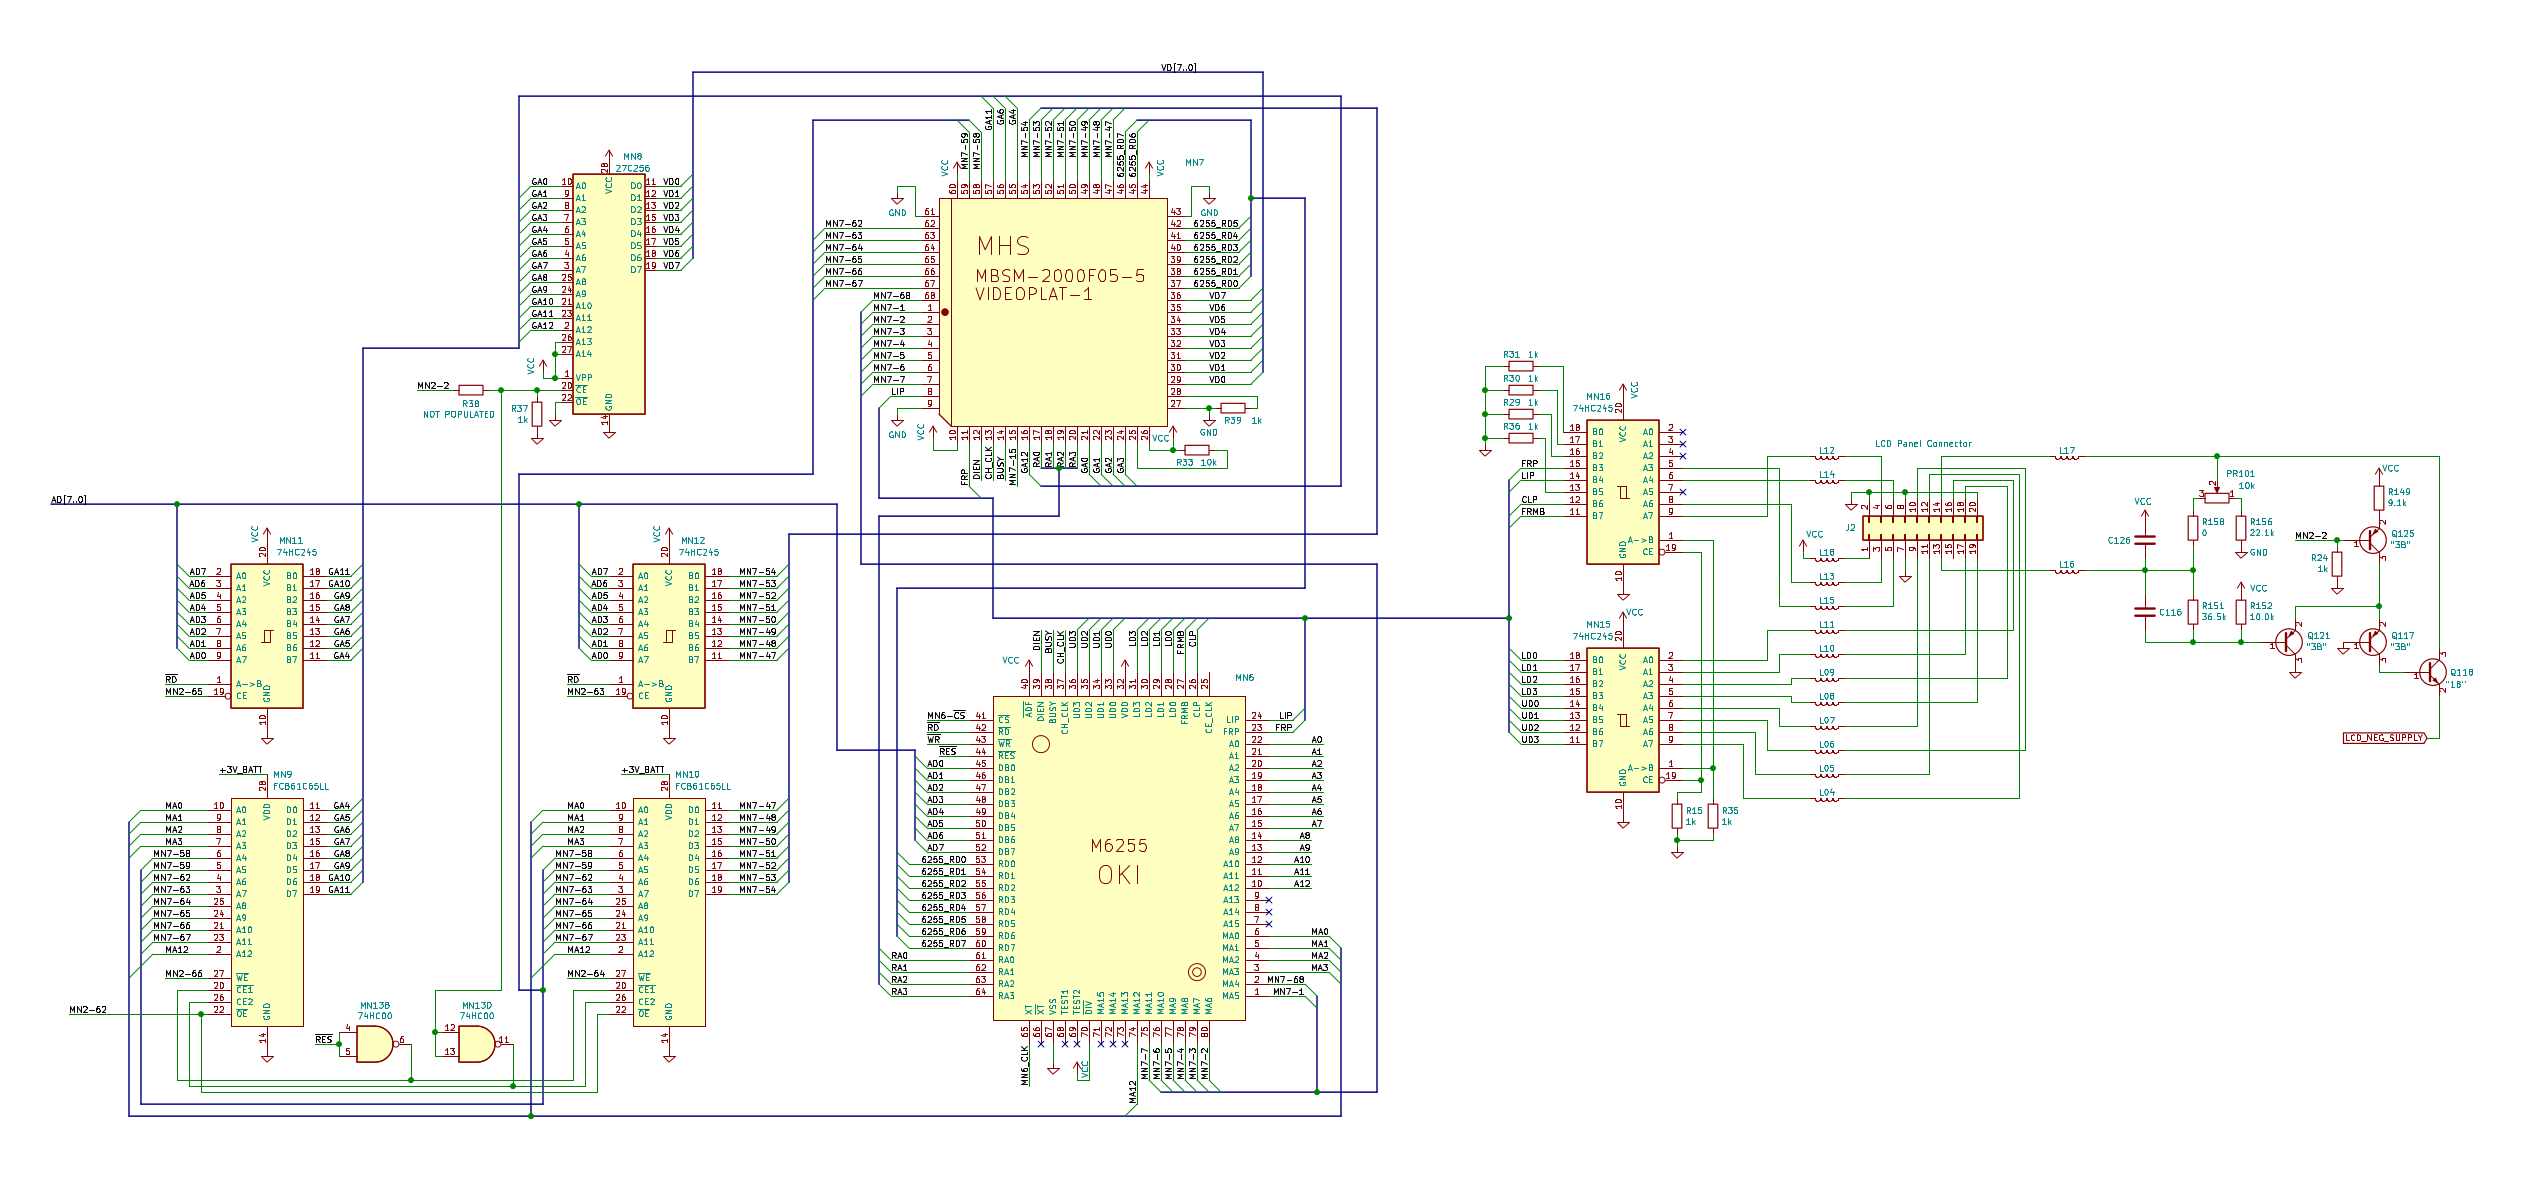Click transistor Q125 symbol

tap(2373, 540)
